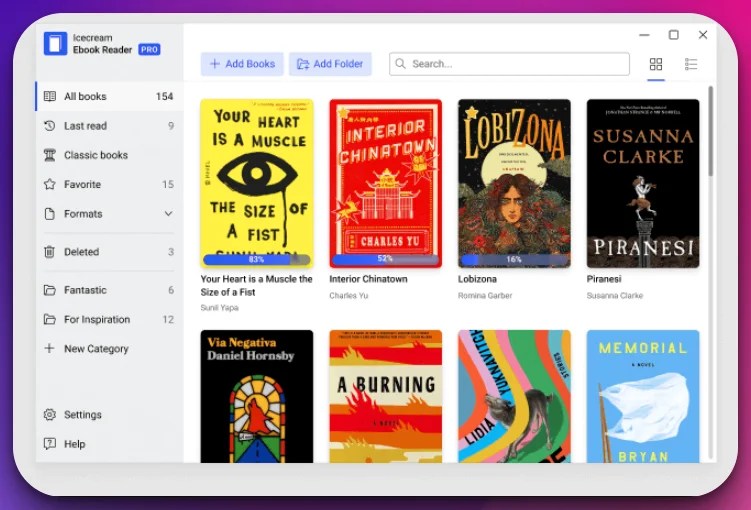Click author name 'Sunil Yapa'
This screenshot has height=510, width=751.
(219, 307)
